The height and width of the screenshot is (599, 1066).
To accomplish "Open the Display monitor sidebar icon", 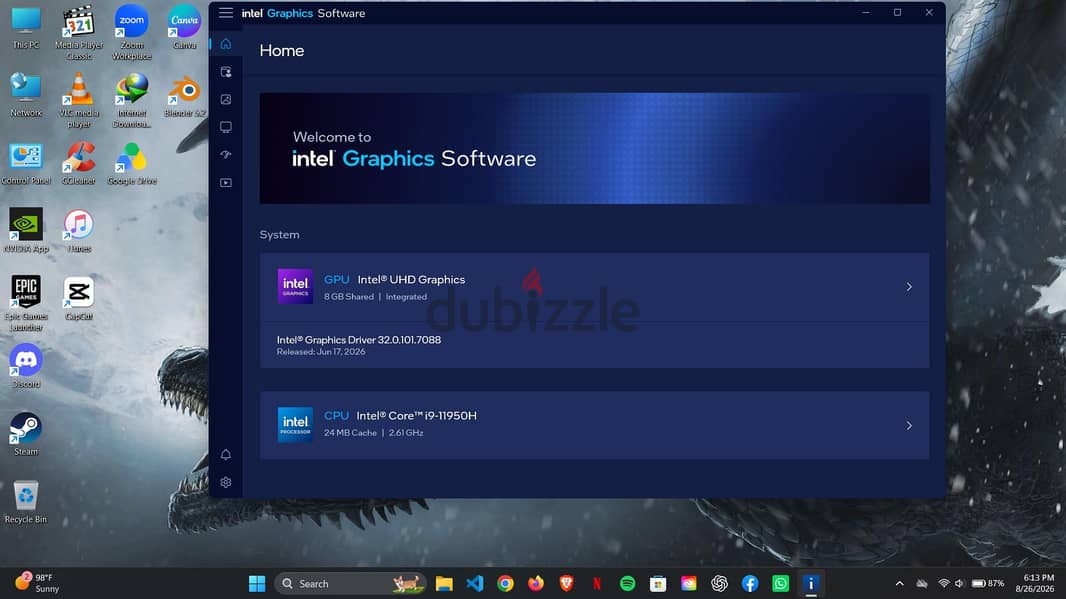I will click(226, 127).
